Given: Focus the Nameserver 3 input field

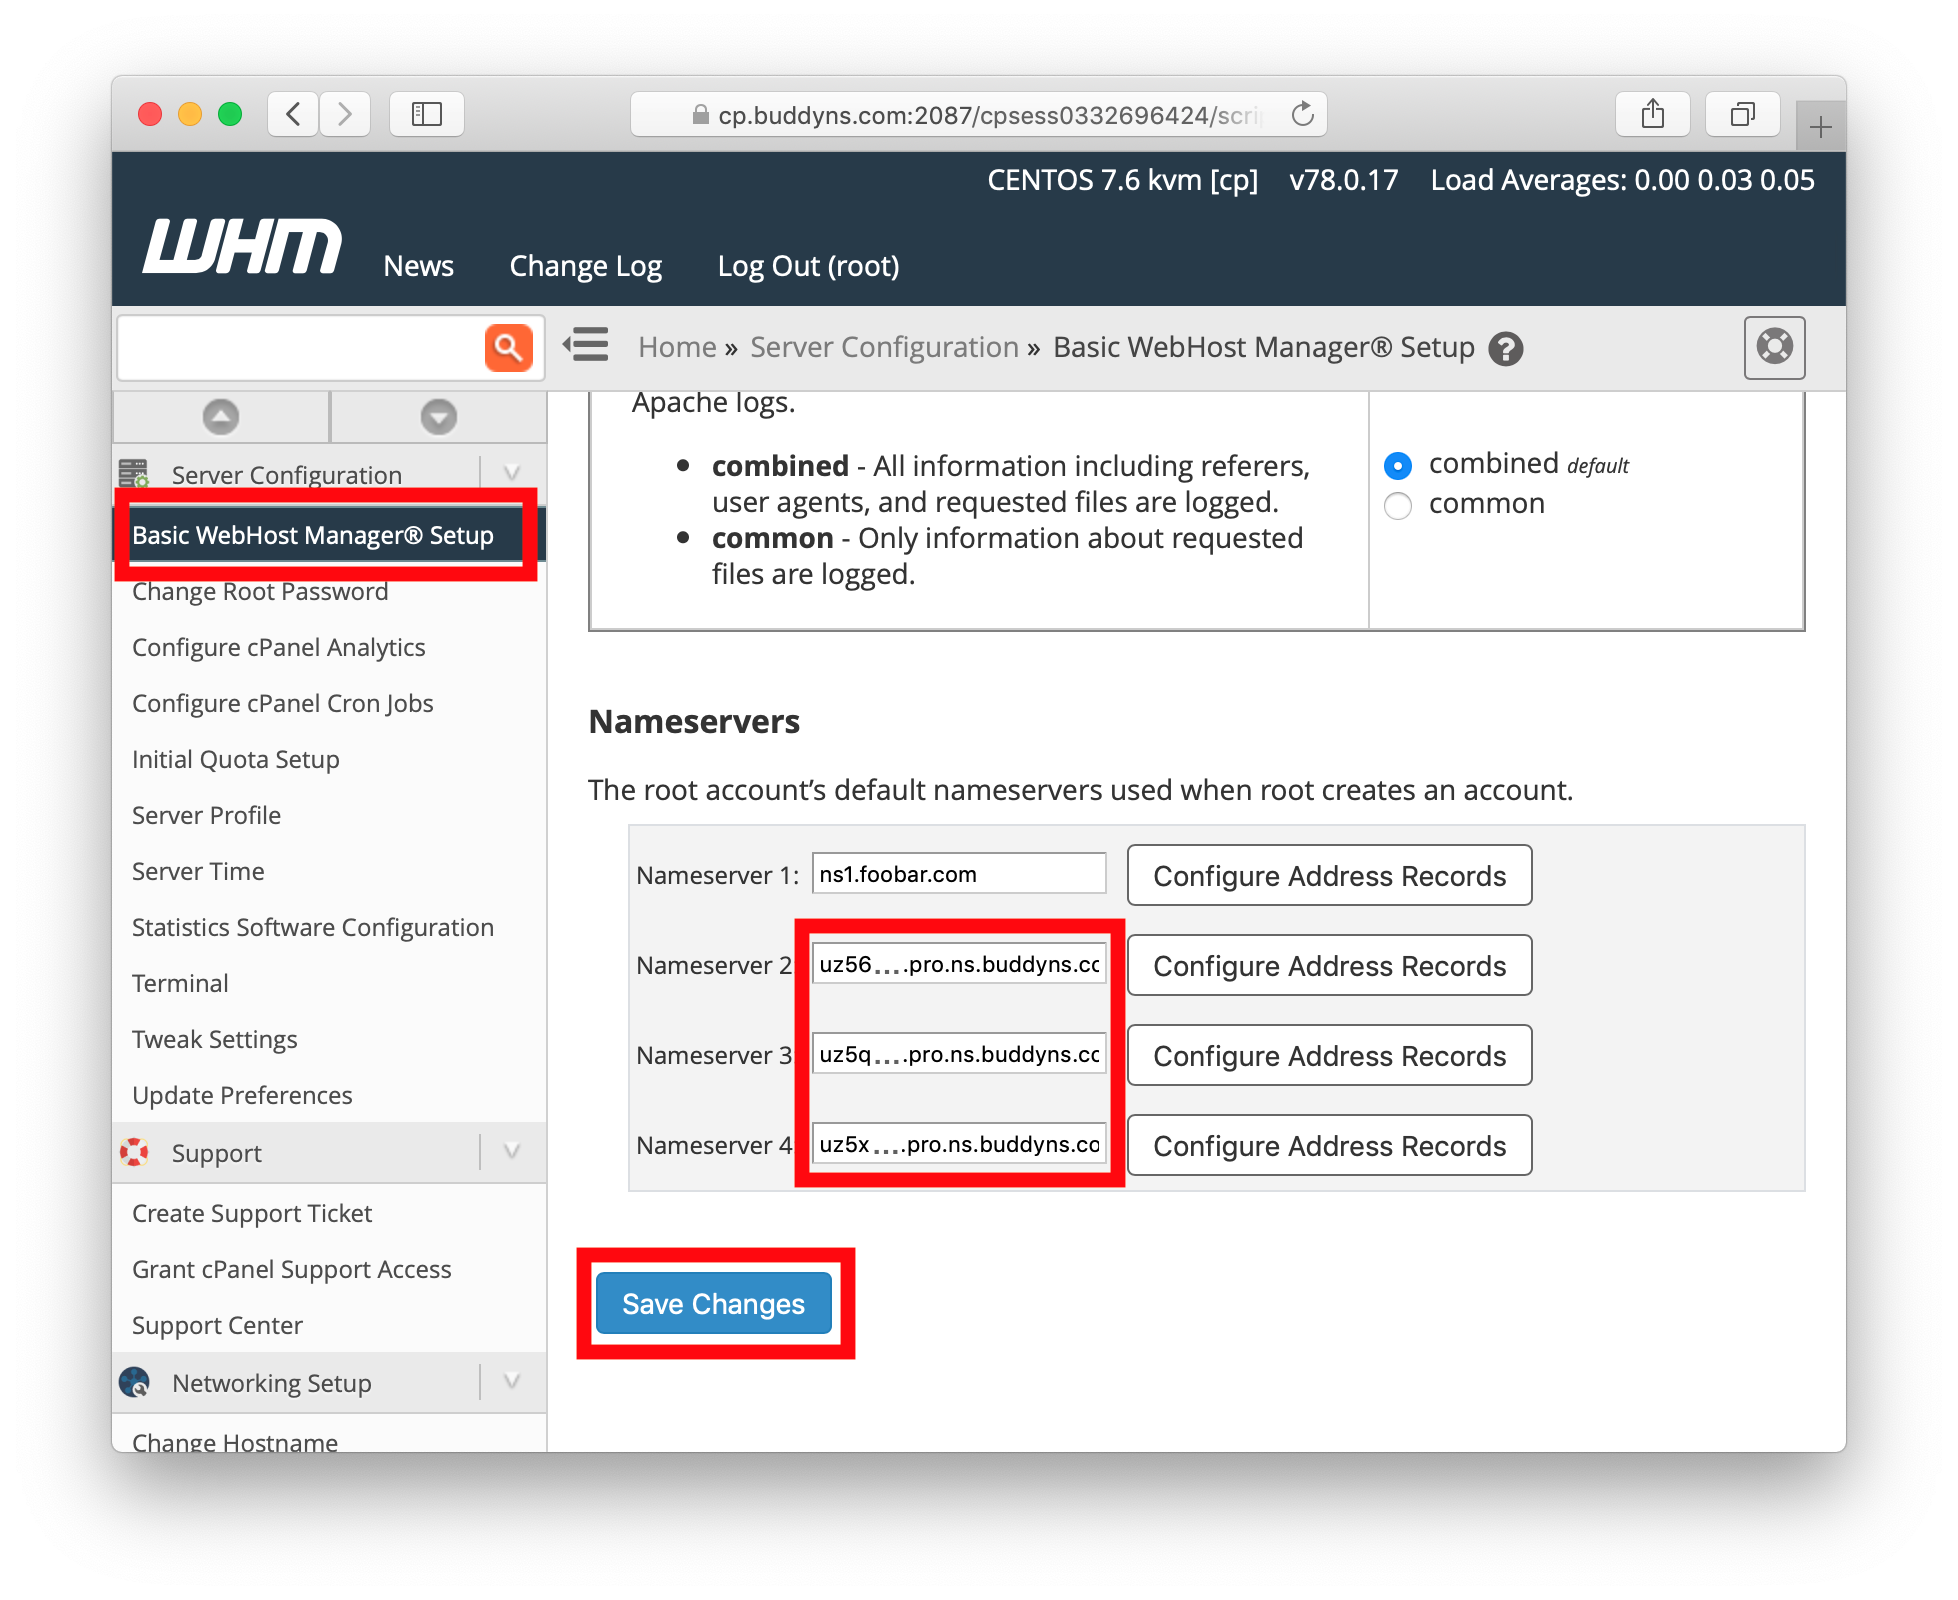Looking at the screenshot, I should click(959, 1054).
